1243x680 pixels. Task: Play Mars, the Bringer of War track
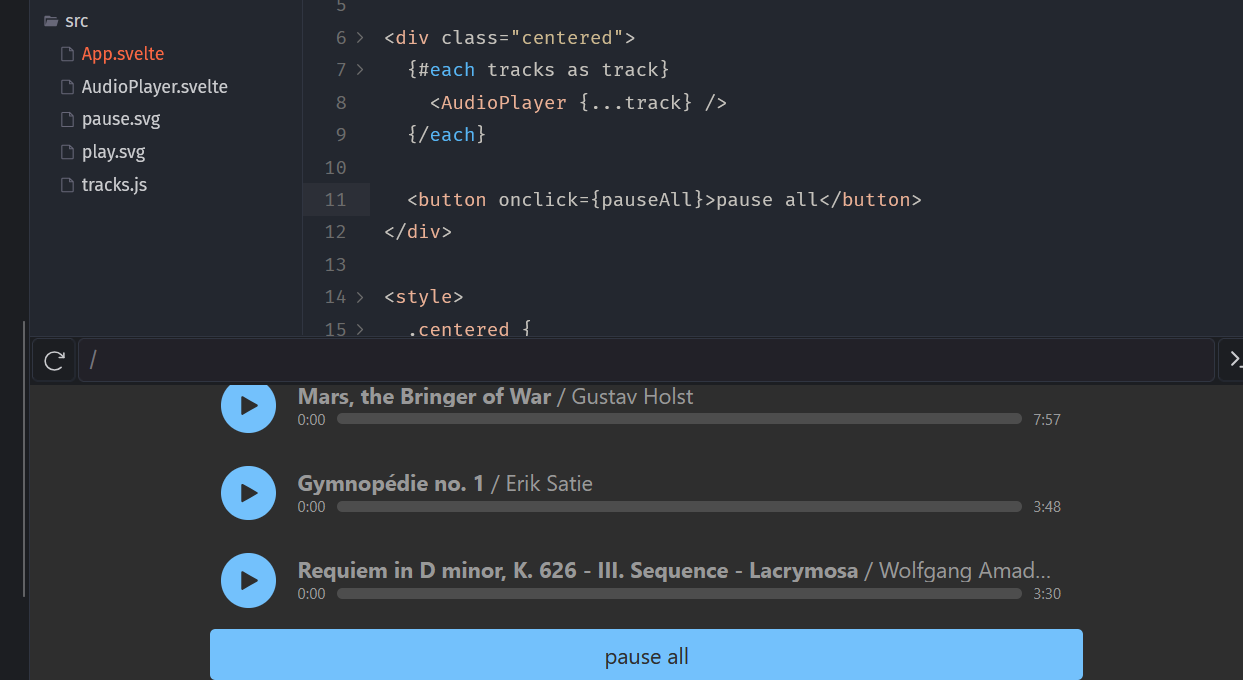[248, 406]
